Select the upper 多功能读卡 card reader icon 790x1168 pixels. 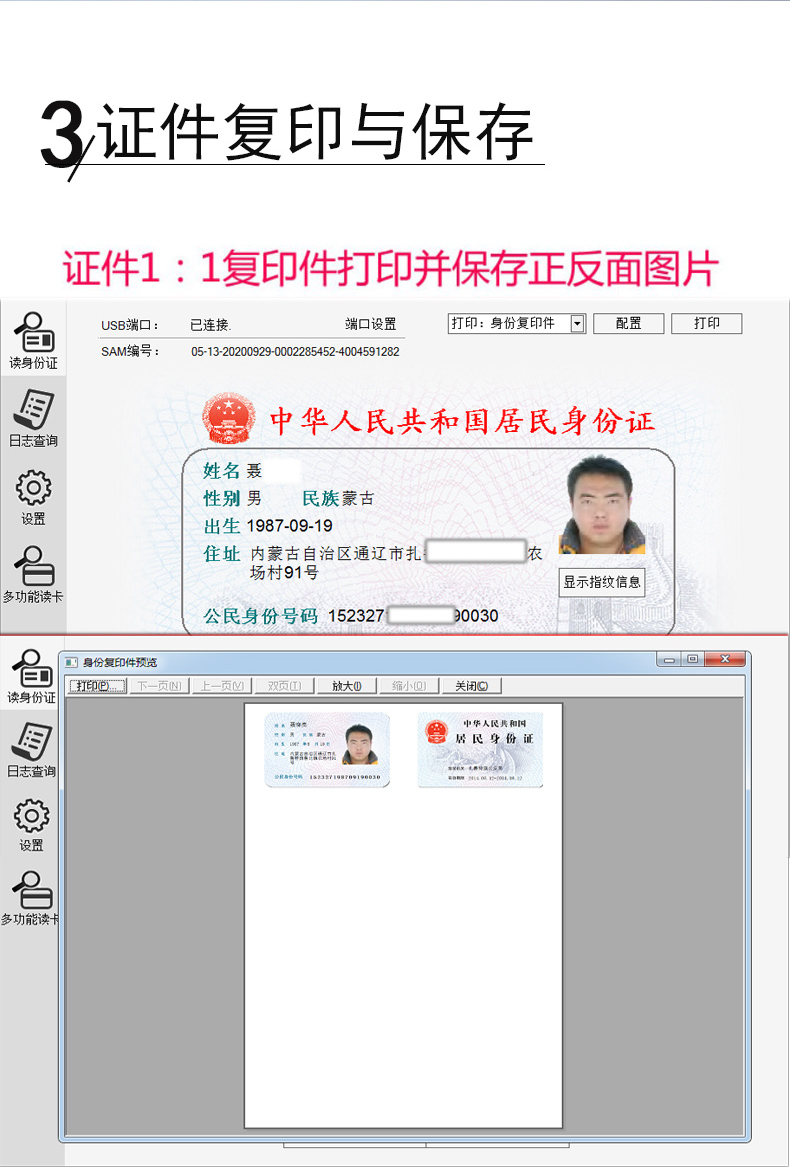coord(33,568)
